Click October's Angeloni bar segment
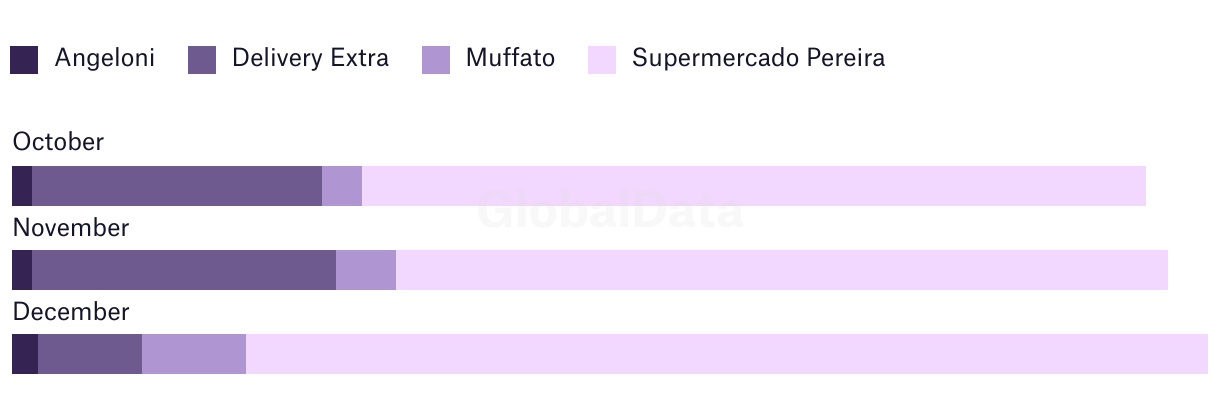The height and width of the screenshot is (418, 1220). pyautogui.click(x=22, y=186)
